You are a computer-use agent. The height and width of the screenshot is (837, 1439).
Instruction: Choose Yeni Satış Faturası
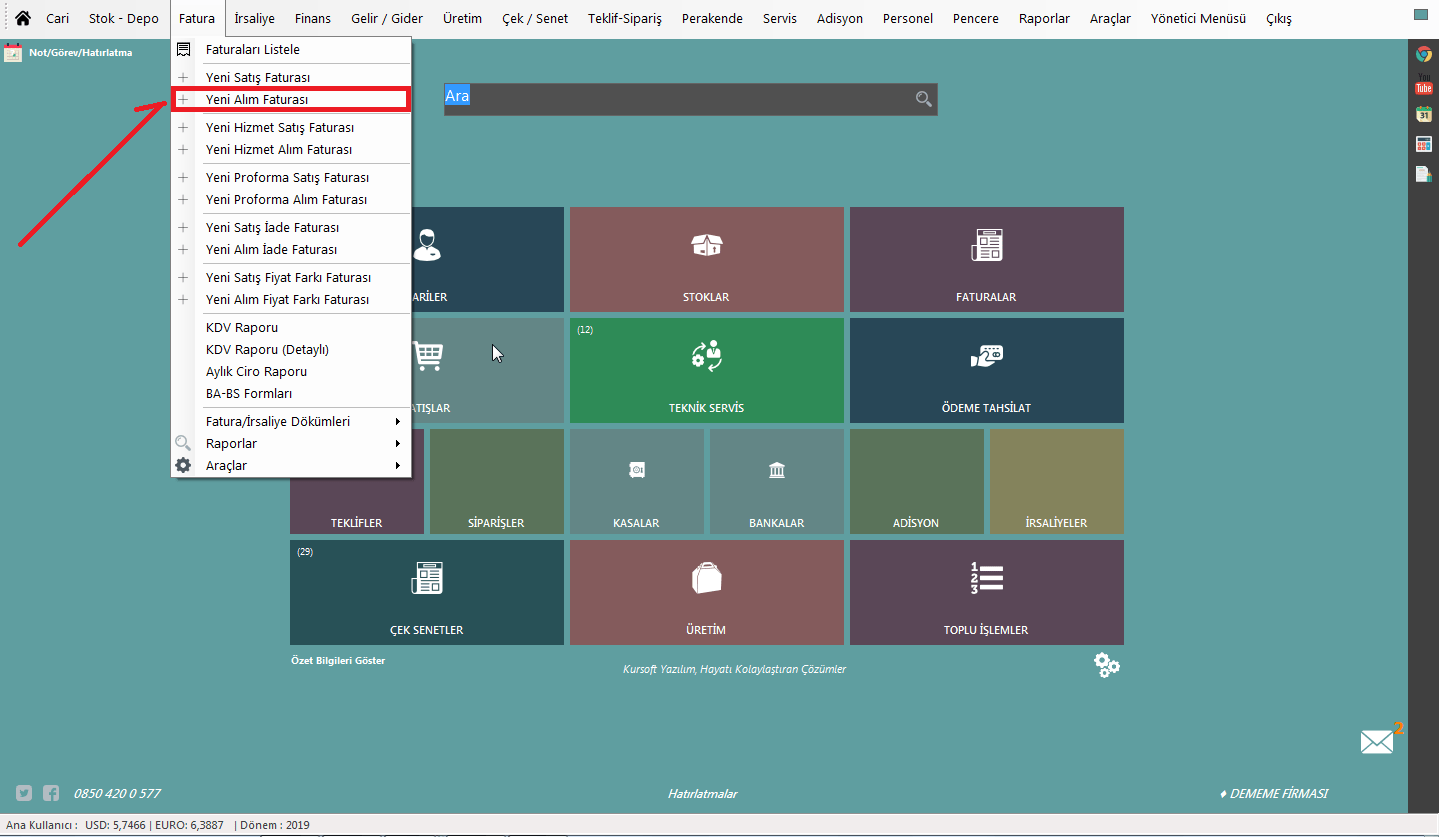click(291, 77)
